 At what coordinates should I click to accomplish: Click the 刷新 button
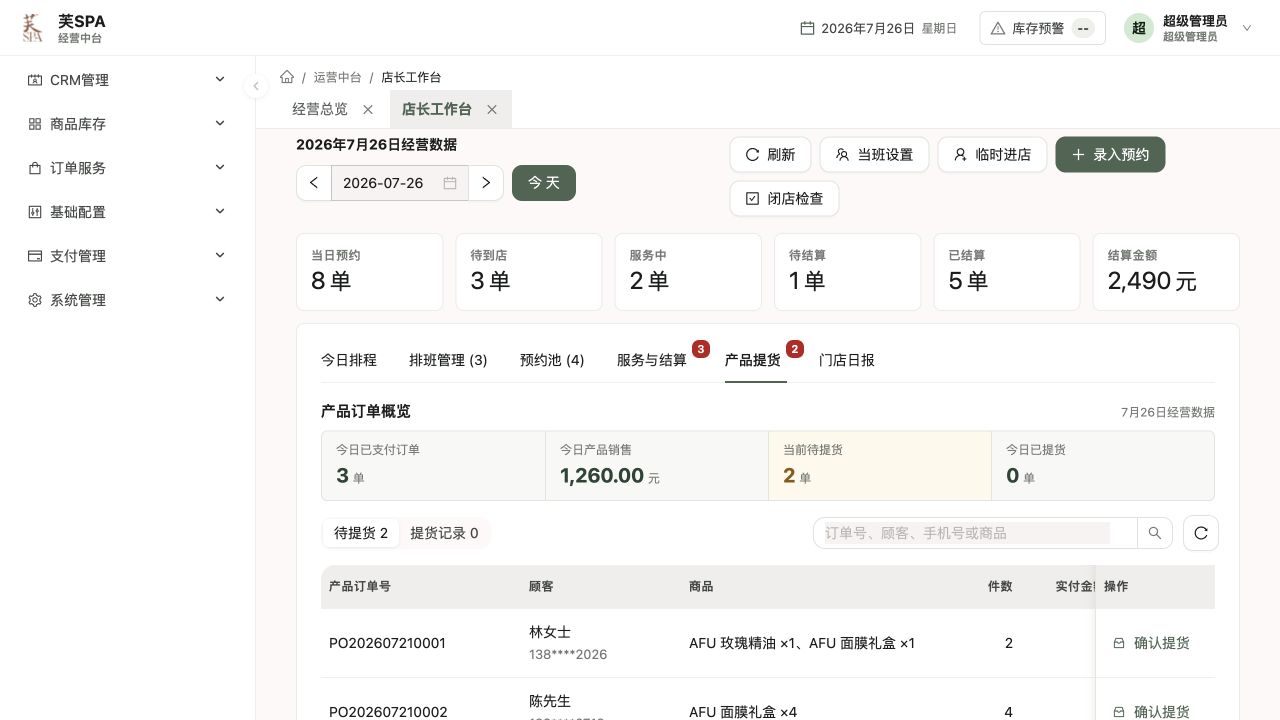point(770,155)
